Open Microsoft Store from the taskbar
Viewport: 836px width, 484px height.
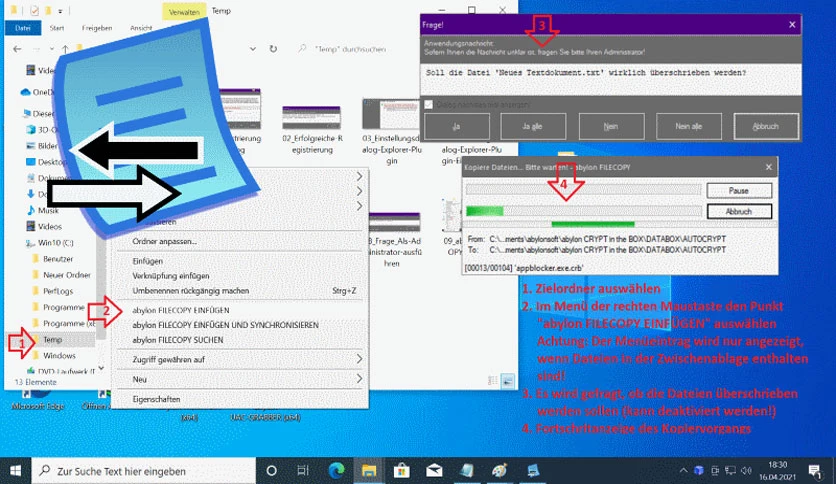[x=401, y=471]
